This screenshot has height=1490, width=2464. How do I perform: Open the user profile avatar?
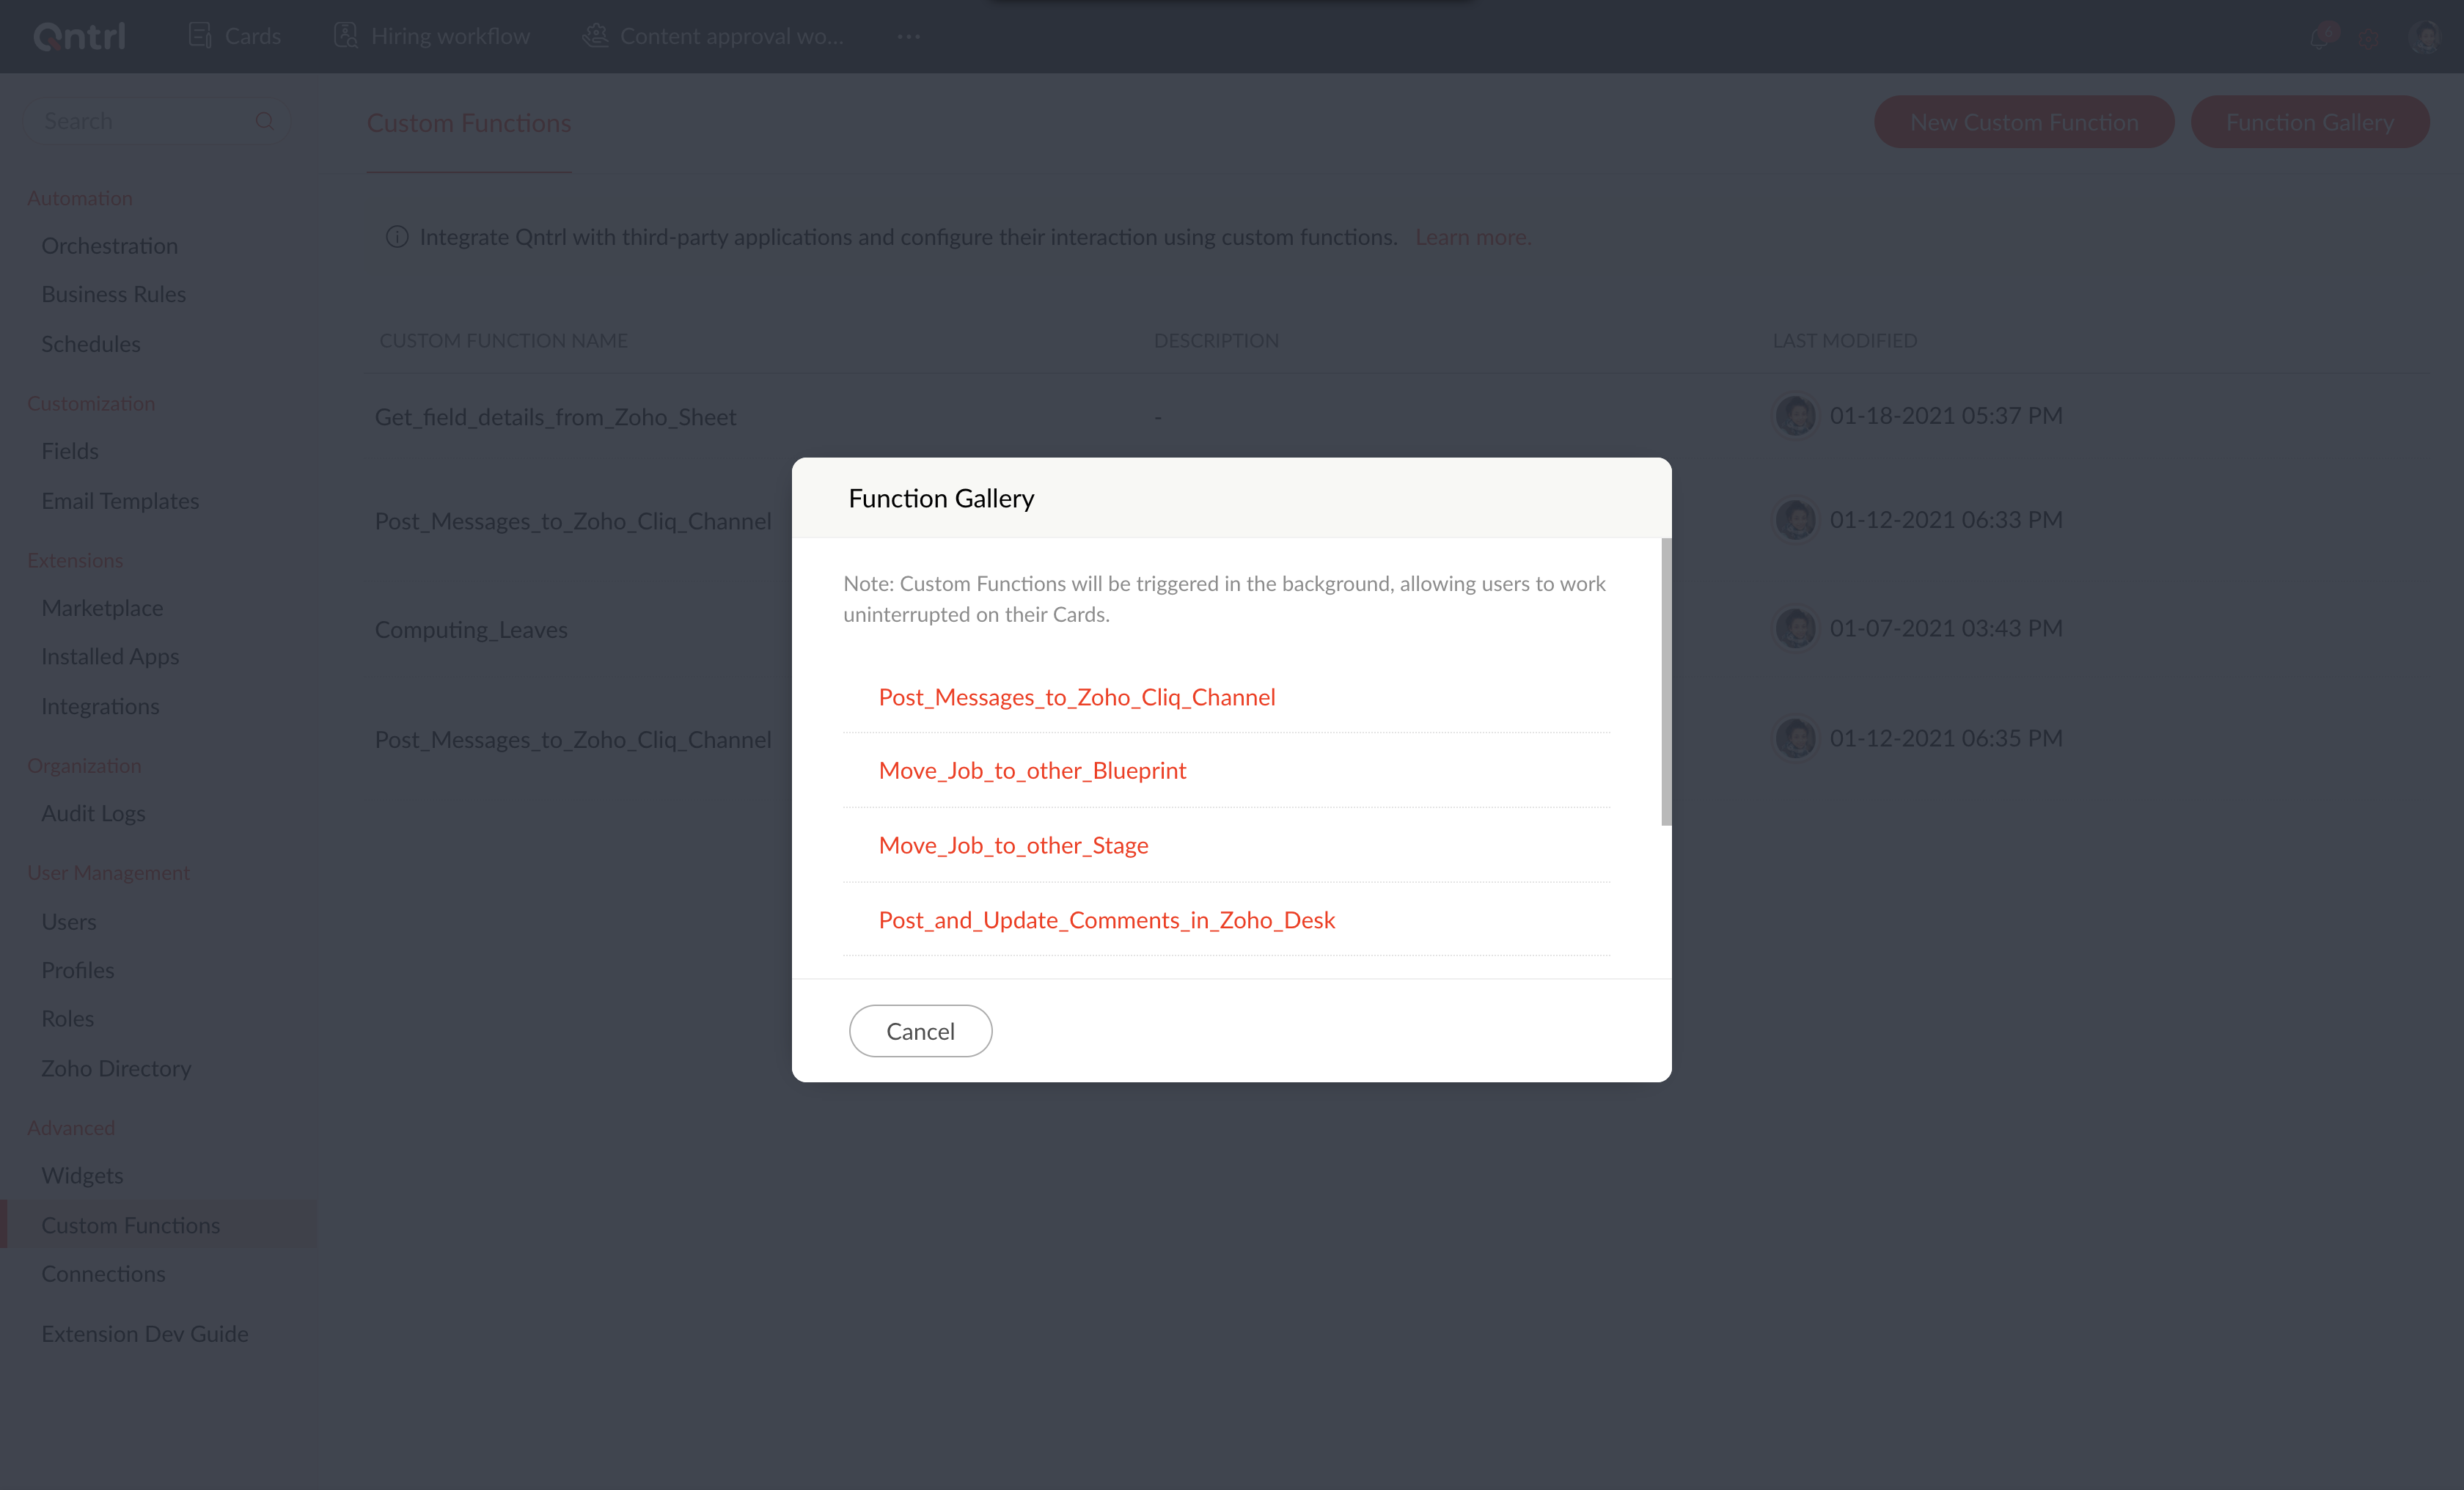pos(2425,37)
